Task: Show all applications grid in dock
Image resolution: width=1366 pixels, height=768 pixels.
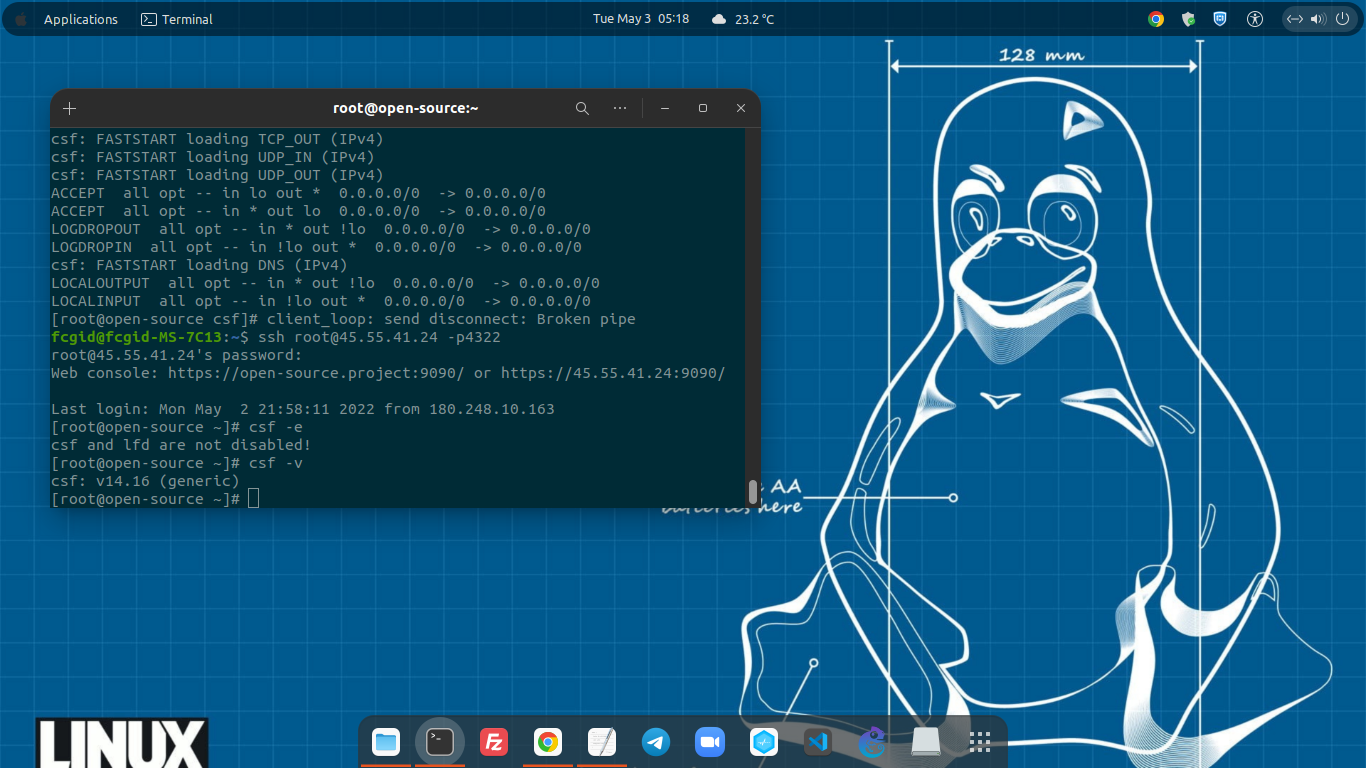Action: click(x=980, y=742)
